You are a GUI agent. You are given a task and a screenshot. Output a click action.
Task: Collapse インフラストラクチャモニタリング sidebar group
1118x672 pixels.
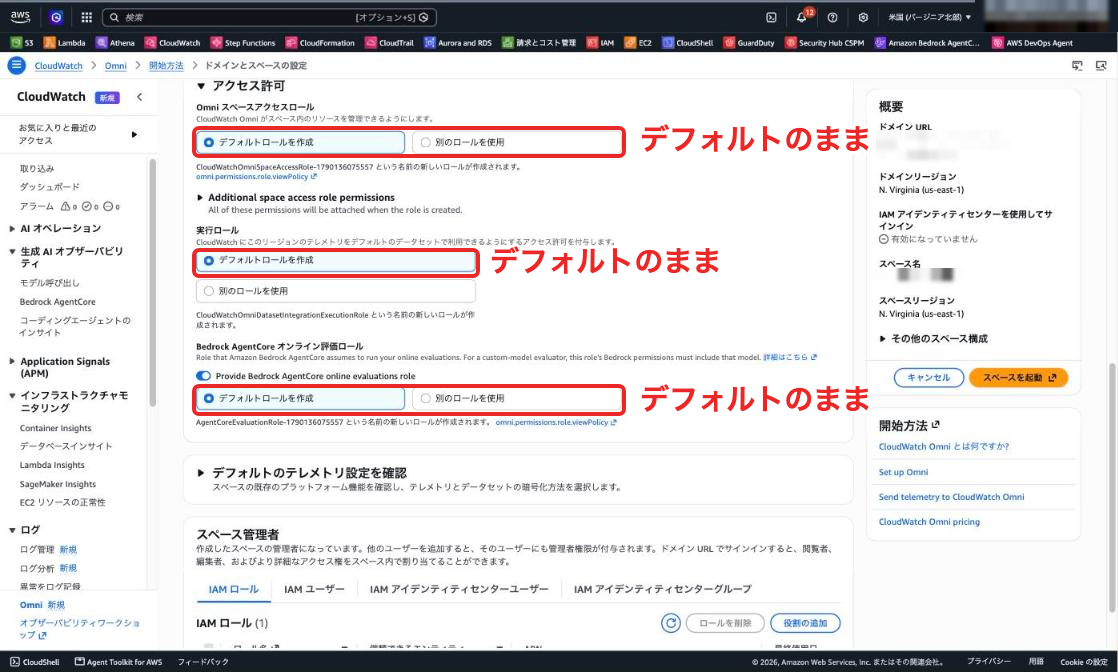click(x=12, y=395)
